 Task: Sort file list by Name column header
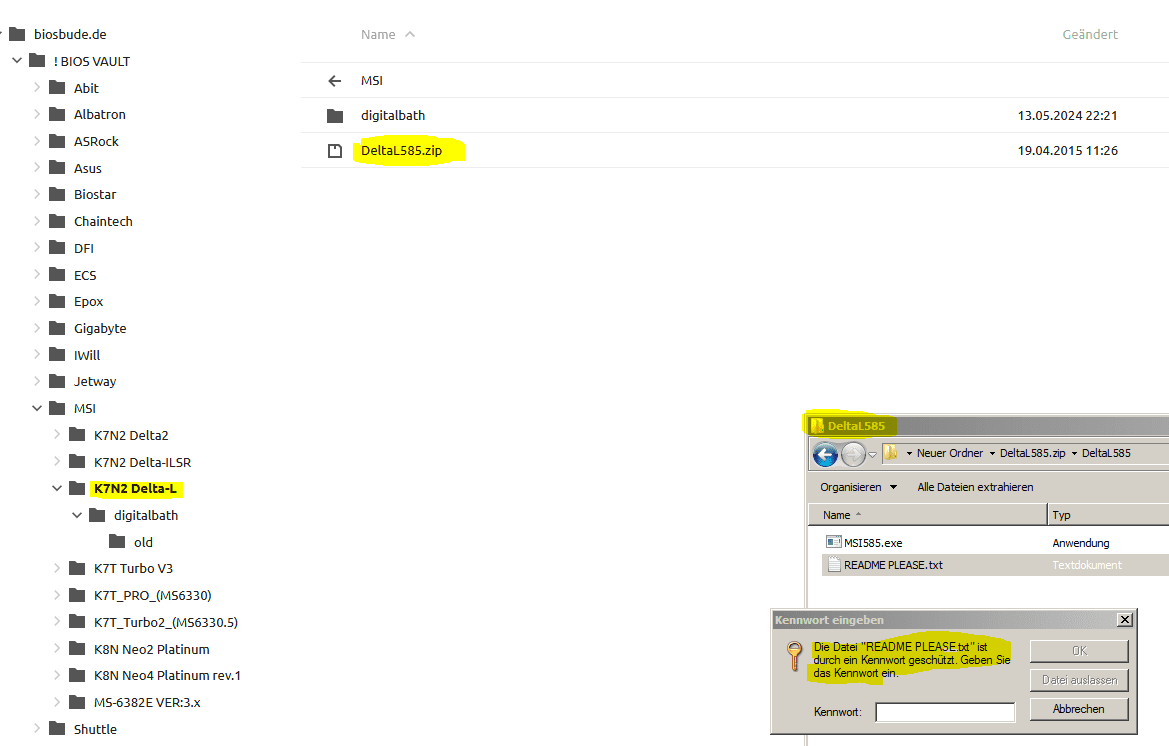[x=378, y=34]
